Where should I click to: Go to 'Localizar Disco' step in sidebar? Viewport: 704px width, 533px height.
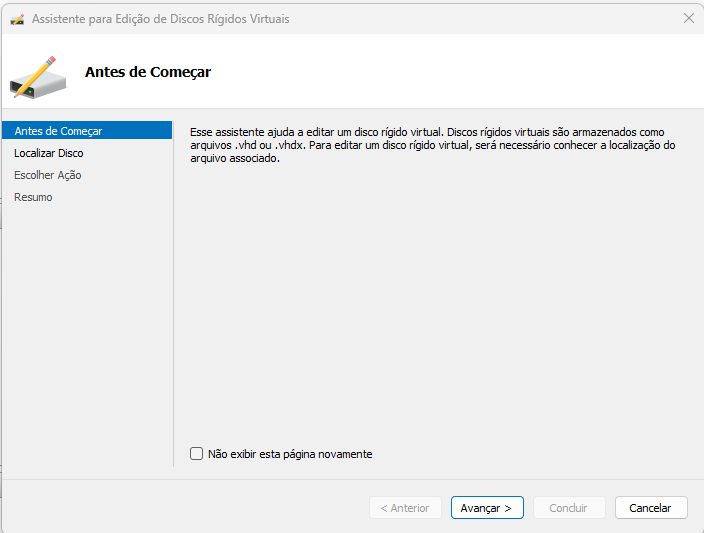coord(49,153)
